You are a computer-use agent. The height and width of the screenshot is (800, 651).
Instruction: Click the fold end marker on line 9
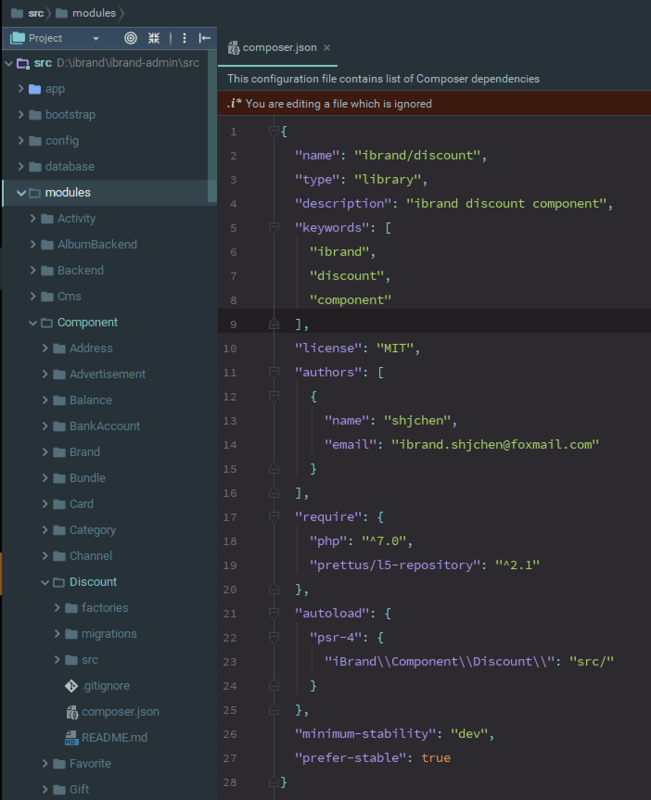pos(273,324)
